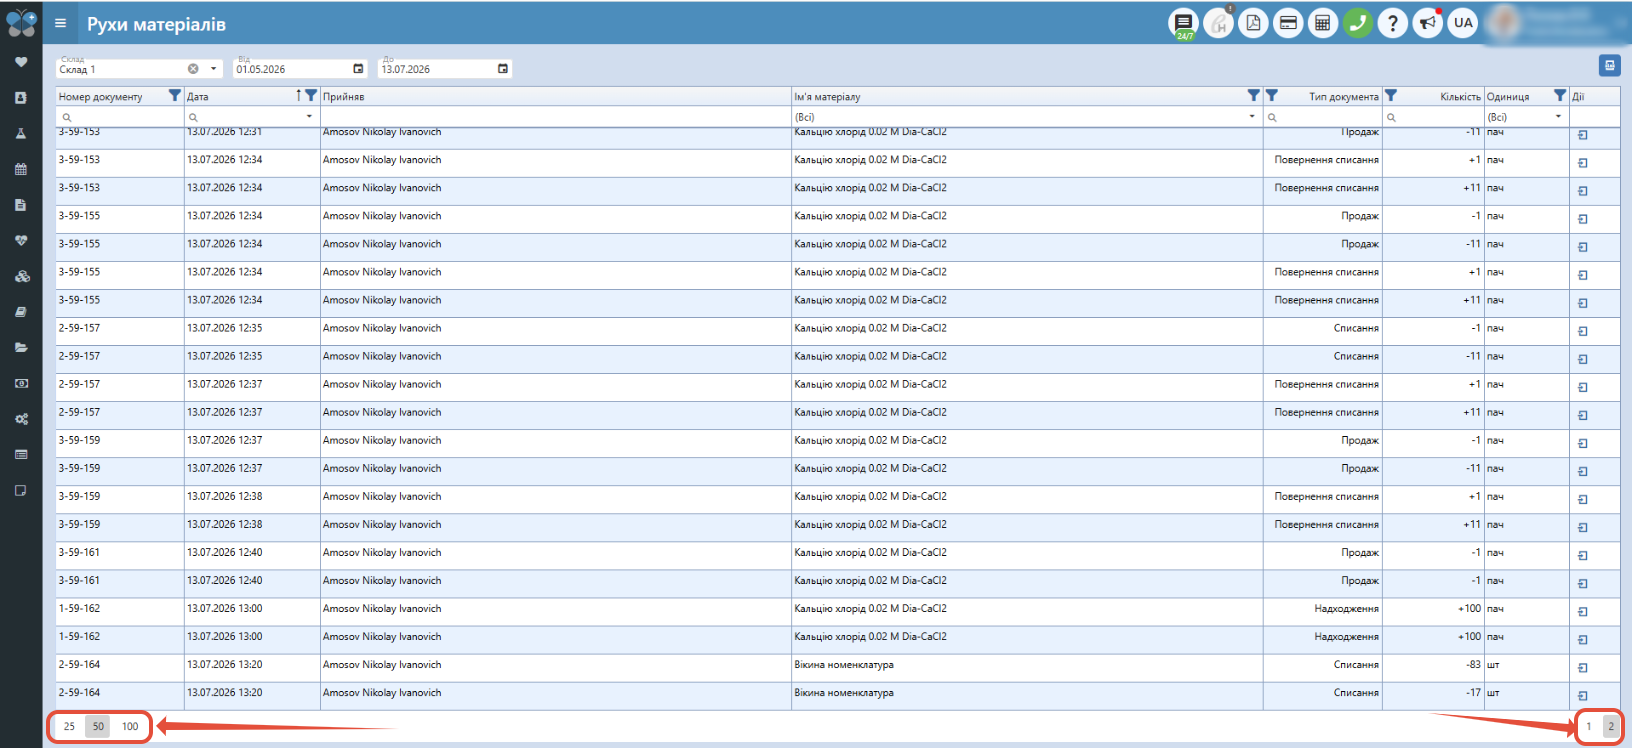The width and height of the screenshot is (1632, 748).
Task: Expand the Одиниця (Всі) filter dropdown
Action: [x=1558, y=117]
